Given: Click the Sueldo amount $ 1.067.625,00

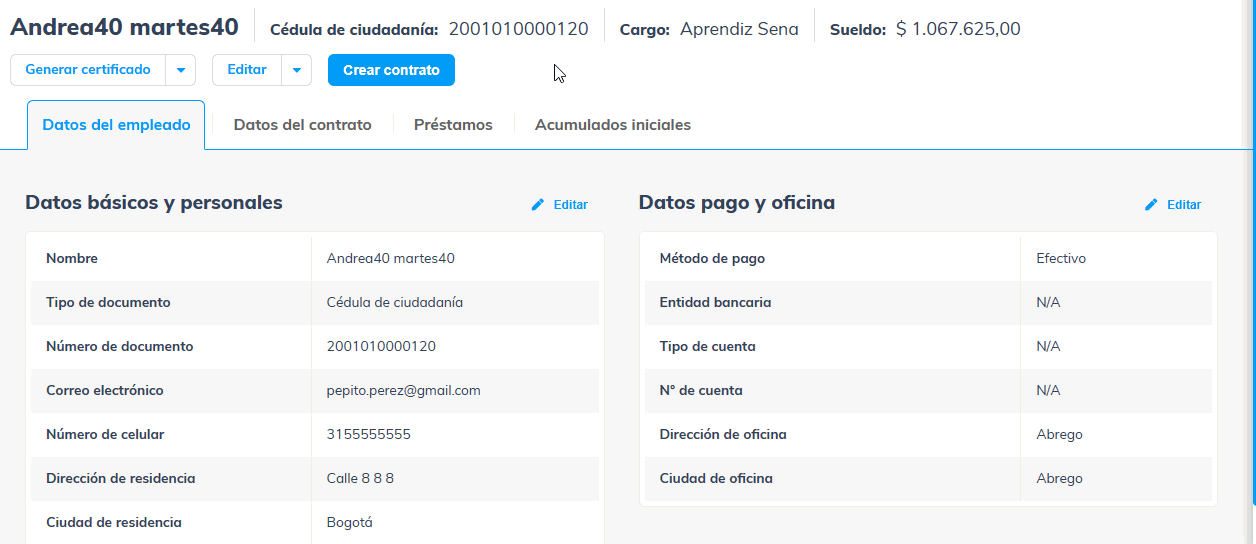Looking at the screenshot, I should click(957, 29).
